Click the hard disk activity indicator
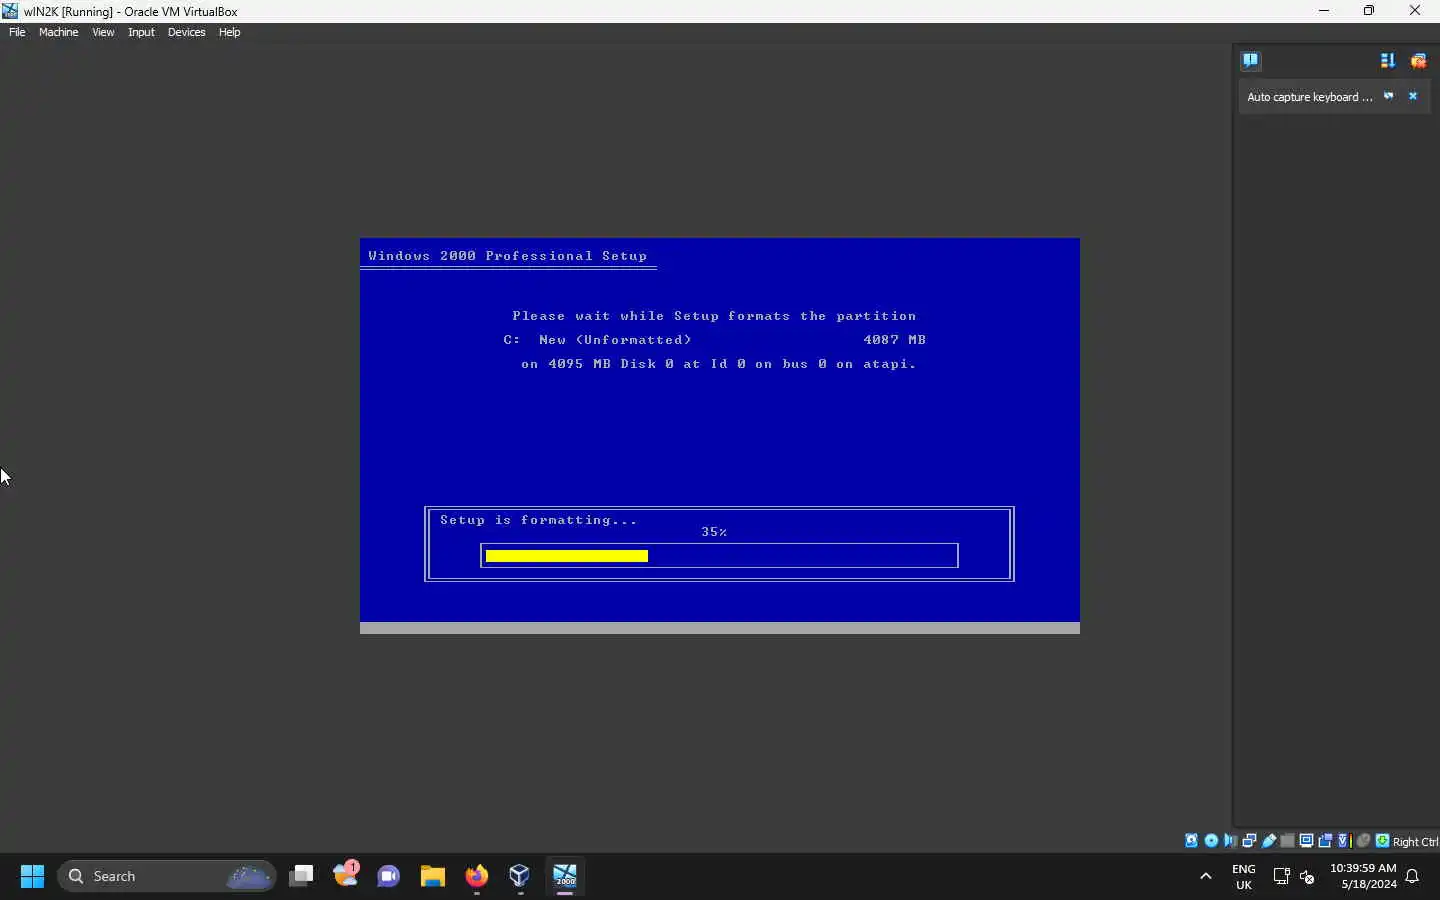 [x=1191, y=841]
